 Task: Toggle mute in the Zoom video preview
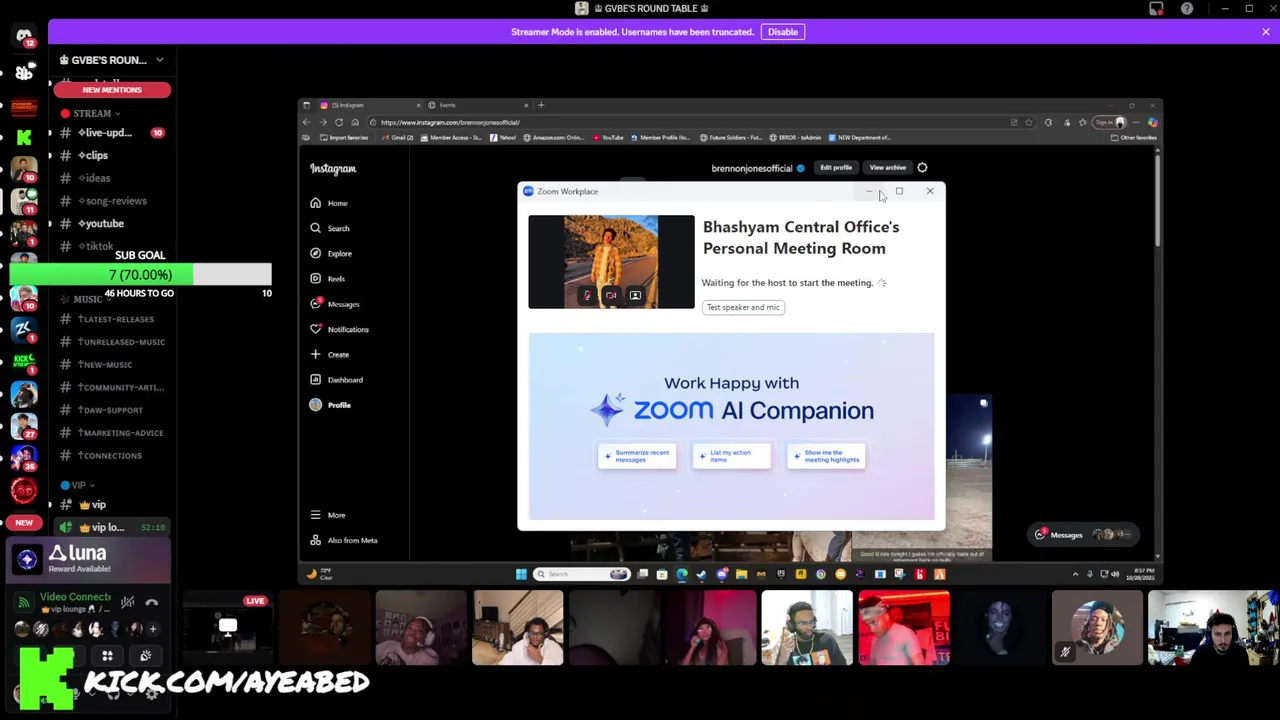click(587, 295)
